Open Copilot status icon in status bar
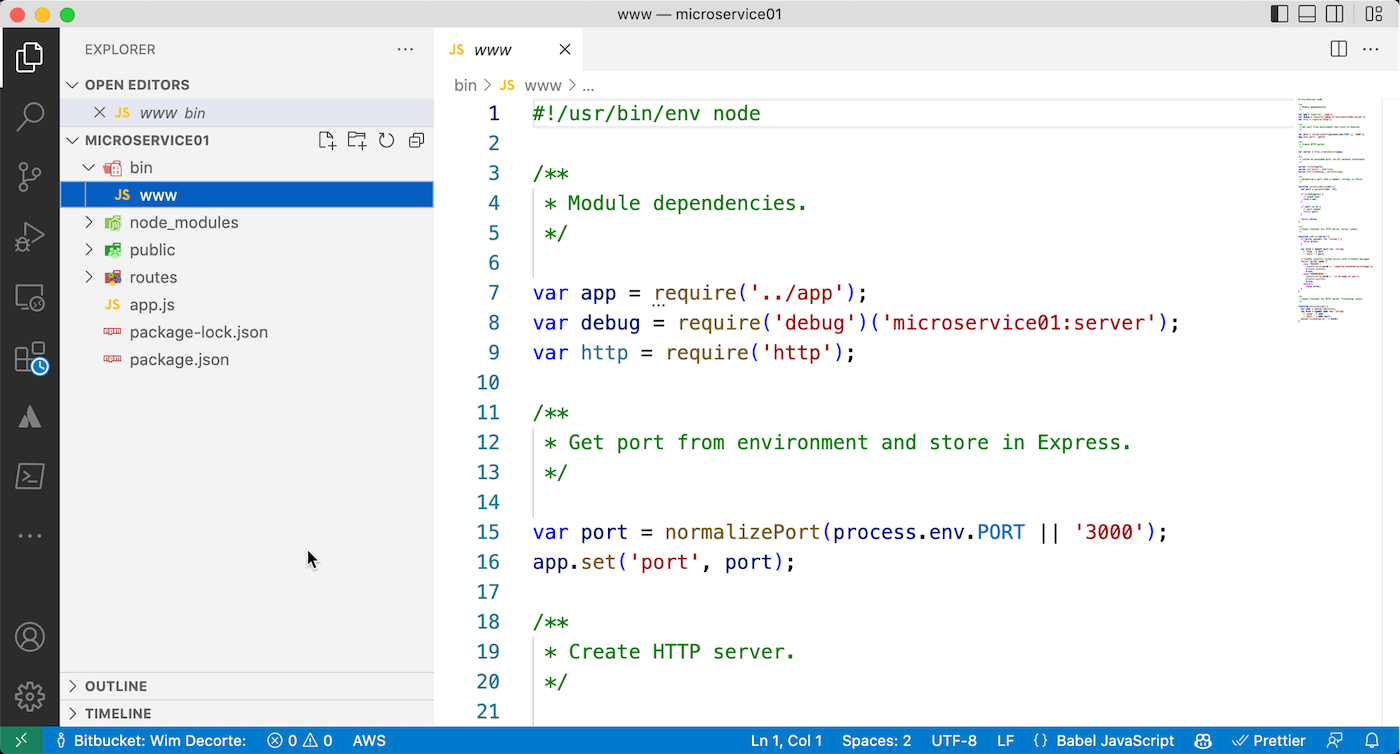This screenshot has height=754, width=1400. pos(1204,741)
